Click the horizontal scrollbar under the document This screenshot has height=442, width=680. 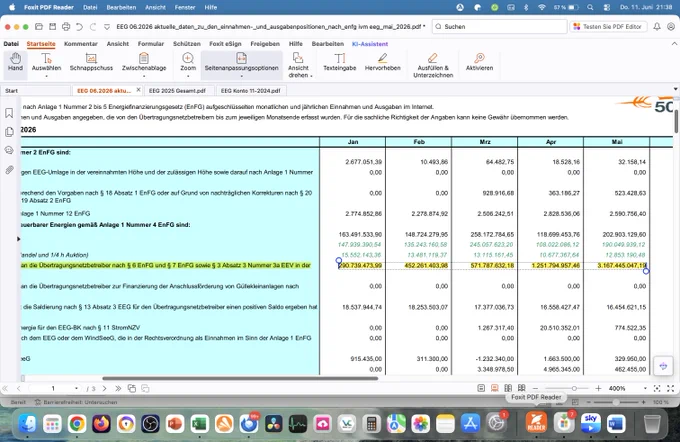[x=240, y=378]
